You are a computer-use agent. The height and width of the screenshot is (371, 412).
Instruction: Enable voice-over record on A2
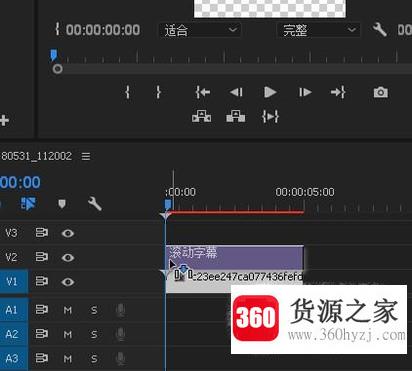coord(120,335)
